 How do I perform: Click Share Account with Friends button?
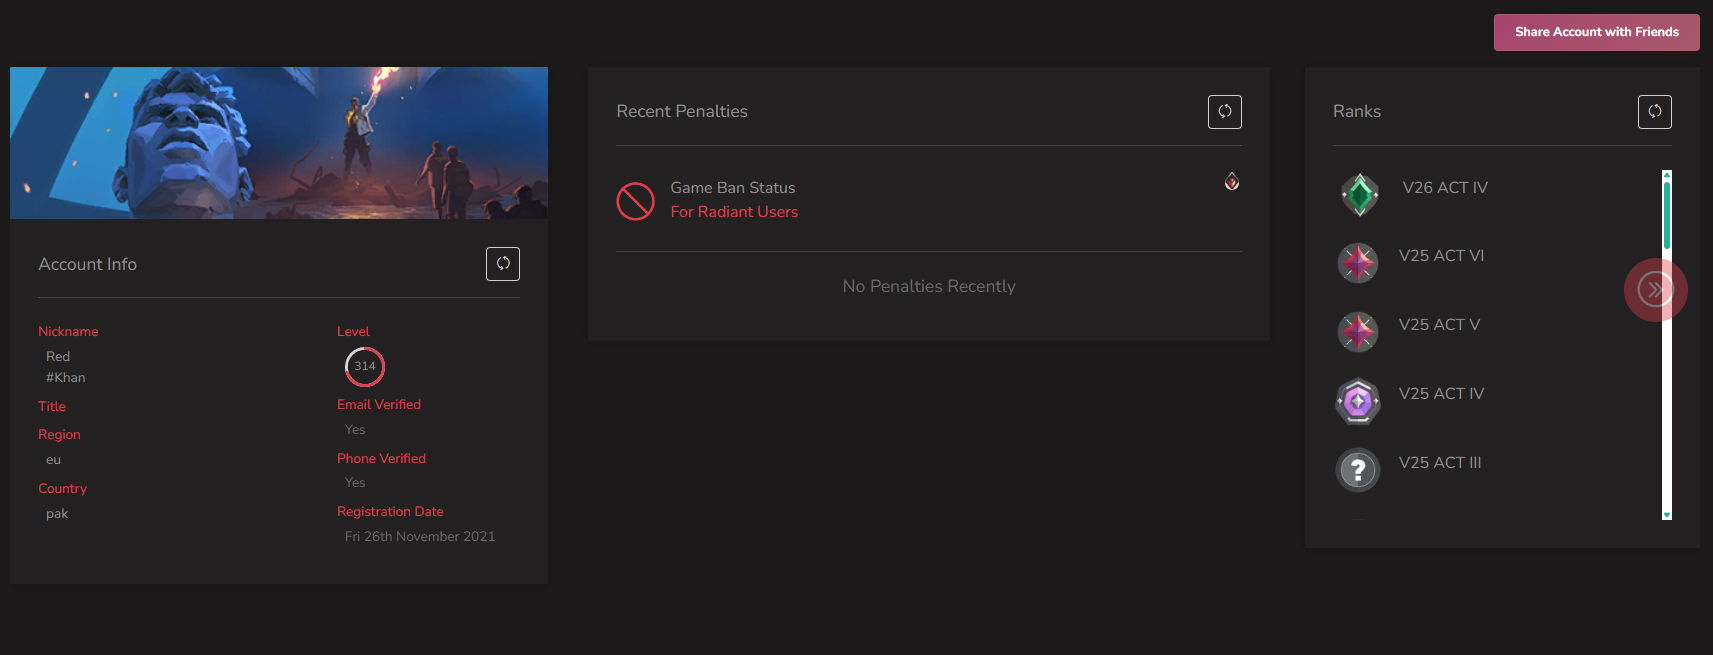(x=1597, y=32)
